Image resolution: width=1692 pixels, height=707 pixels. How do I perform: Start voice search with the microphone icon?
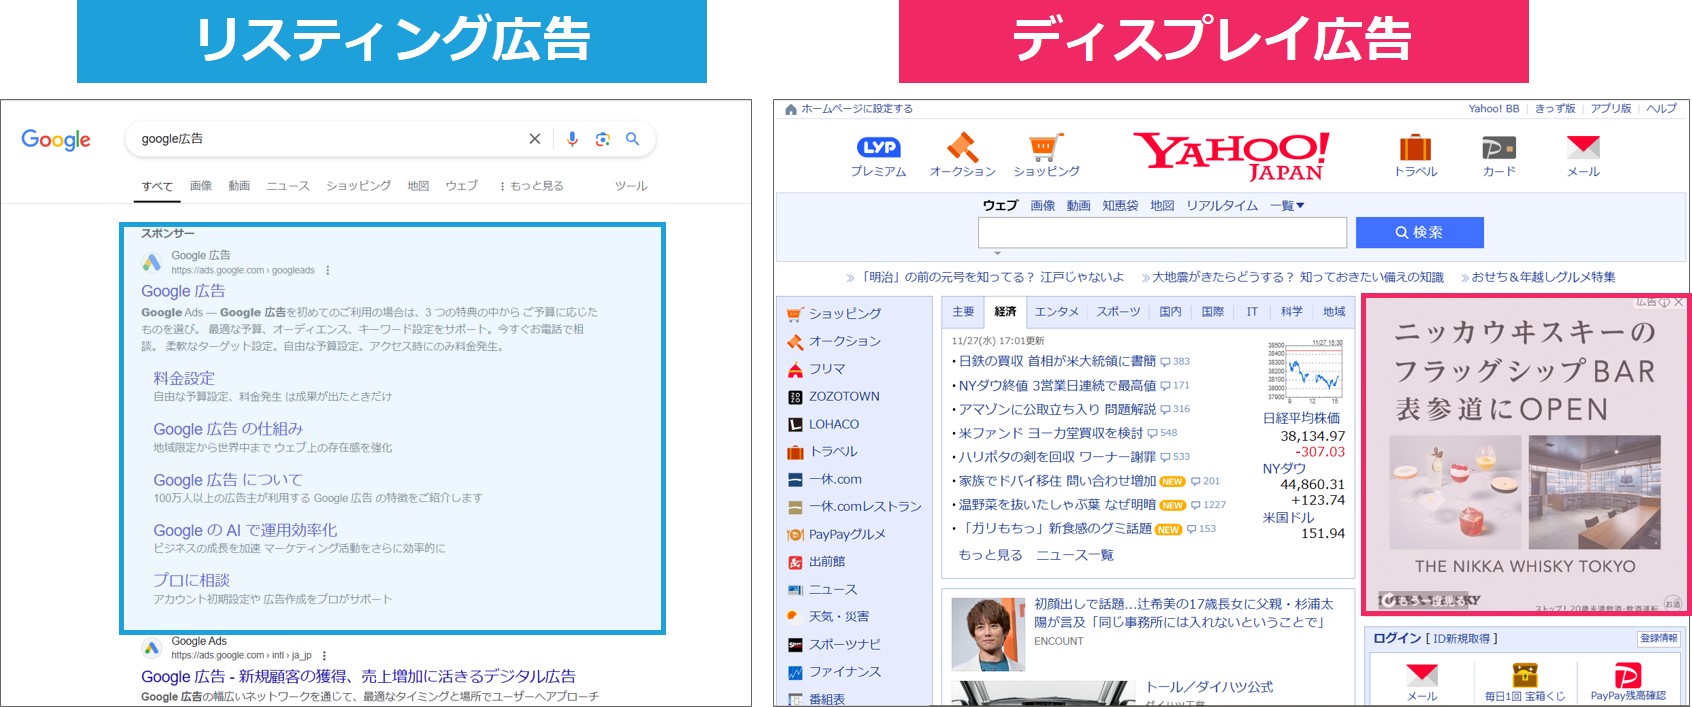point(572,139)
